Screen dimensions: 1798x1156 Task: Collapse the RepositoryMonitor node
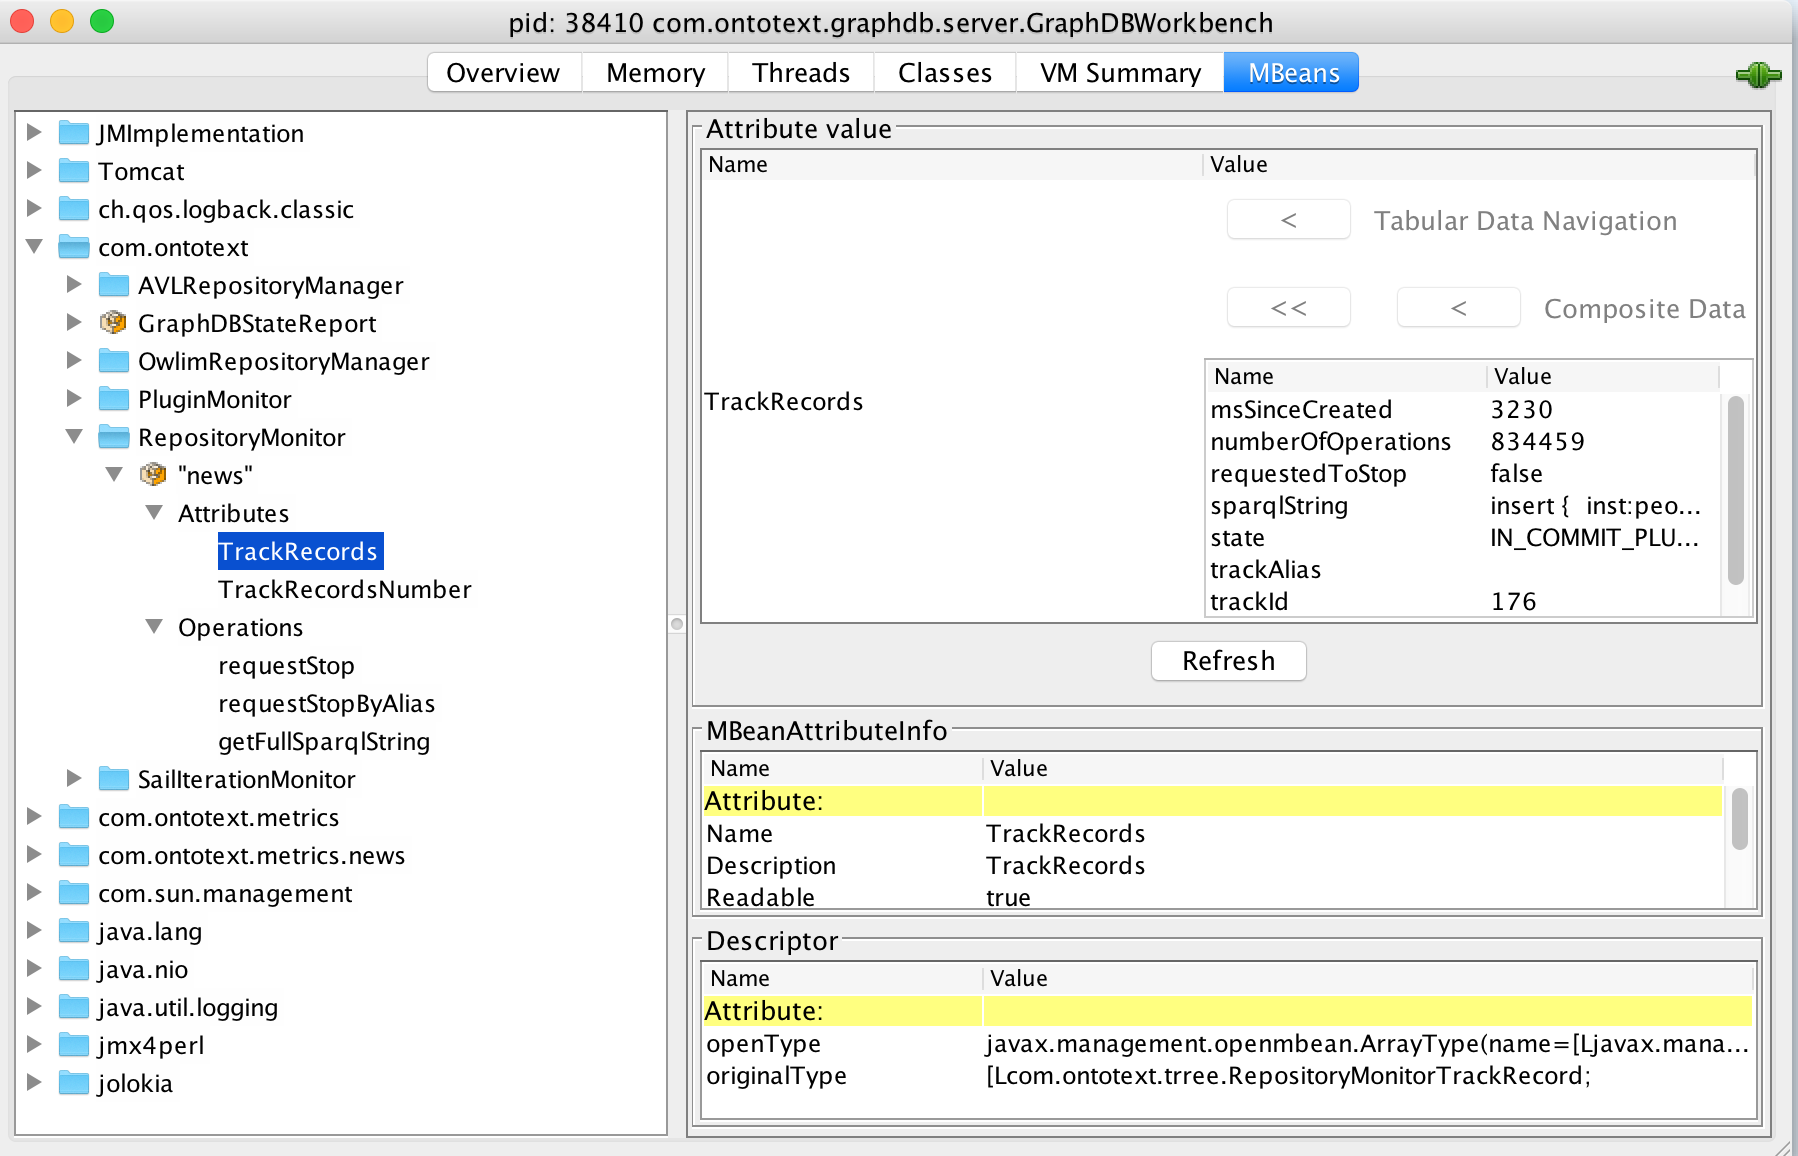coord(74,436)
